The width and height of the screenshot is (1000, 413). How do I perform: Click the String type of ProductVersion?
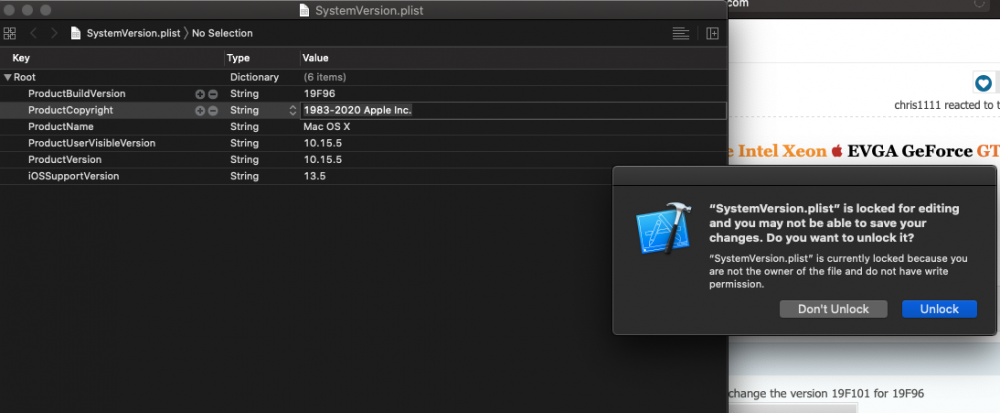pyautogui.click(x=244, y=159)
